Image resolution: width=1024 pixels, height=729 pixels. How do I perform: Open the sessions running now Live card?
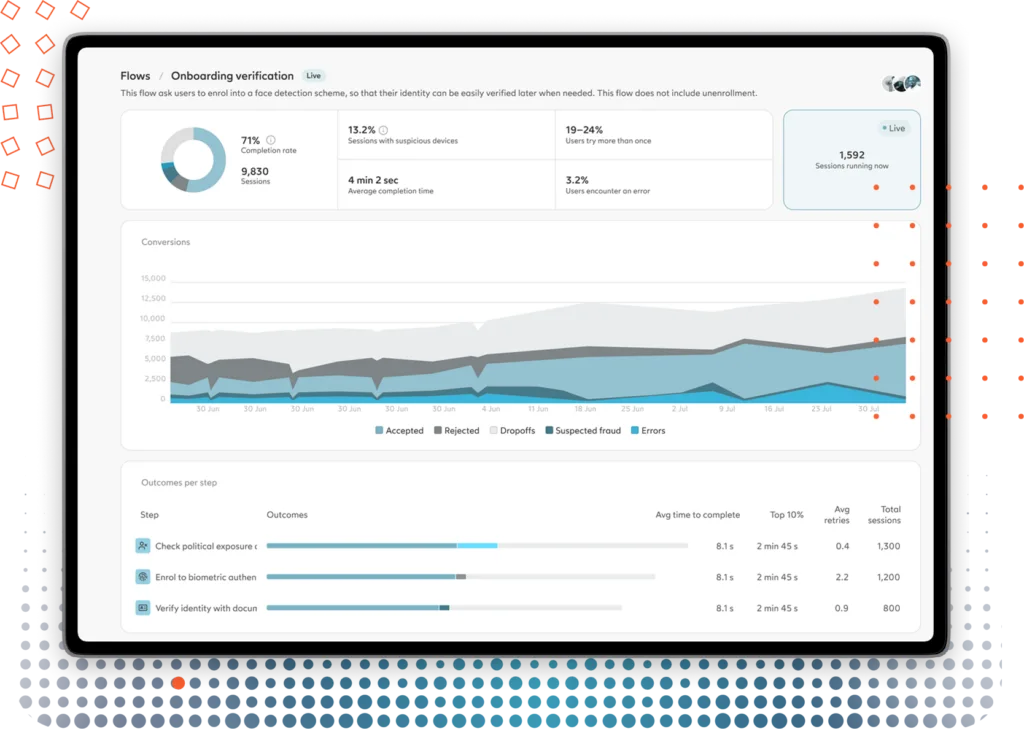point(851,159)
